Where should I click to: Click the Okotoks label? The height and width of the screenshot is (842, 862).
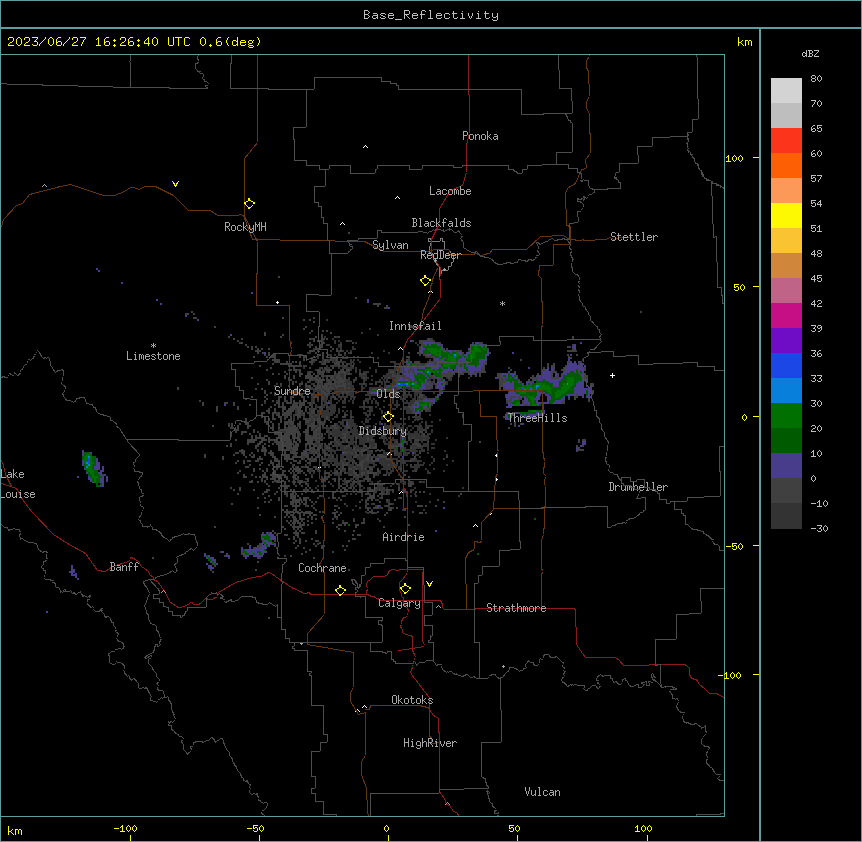pyautogui.click(x=412, y=700)
